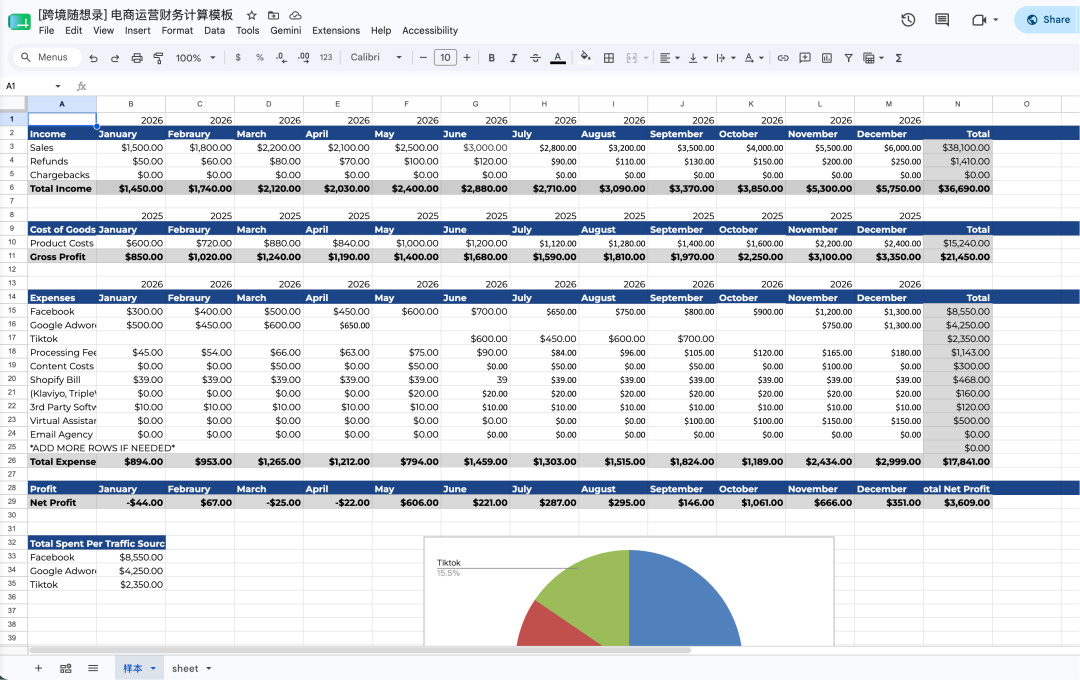The height and width of the screenshot is (680, 1080).
Task: Toggle strikethrough formatting
Action: point(535,58)
